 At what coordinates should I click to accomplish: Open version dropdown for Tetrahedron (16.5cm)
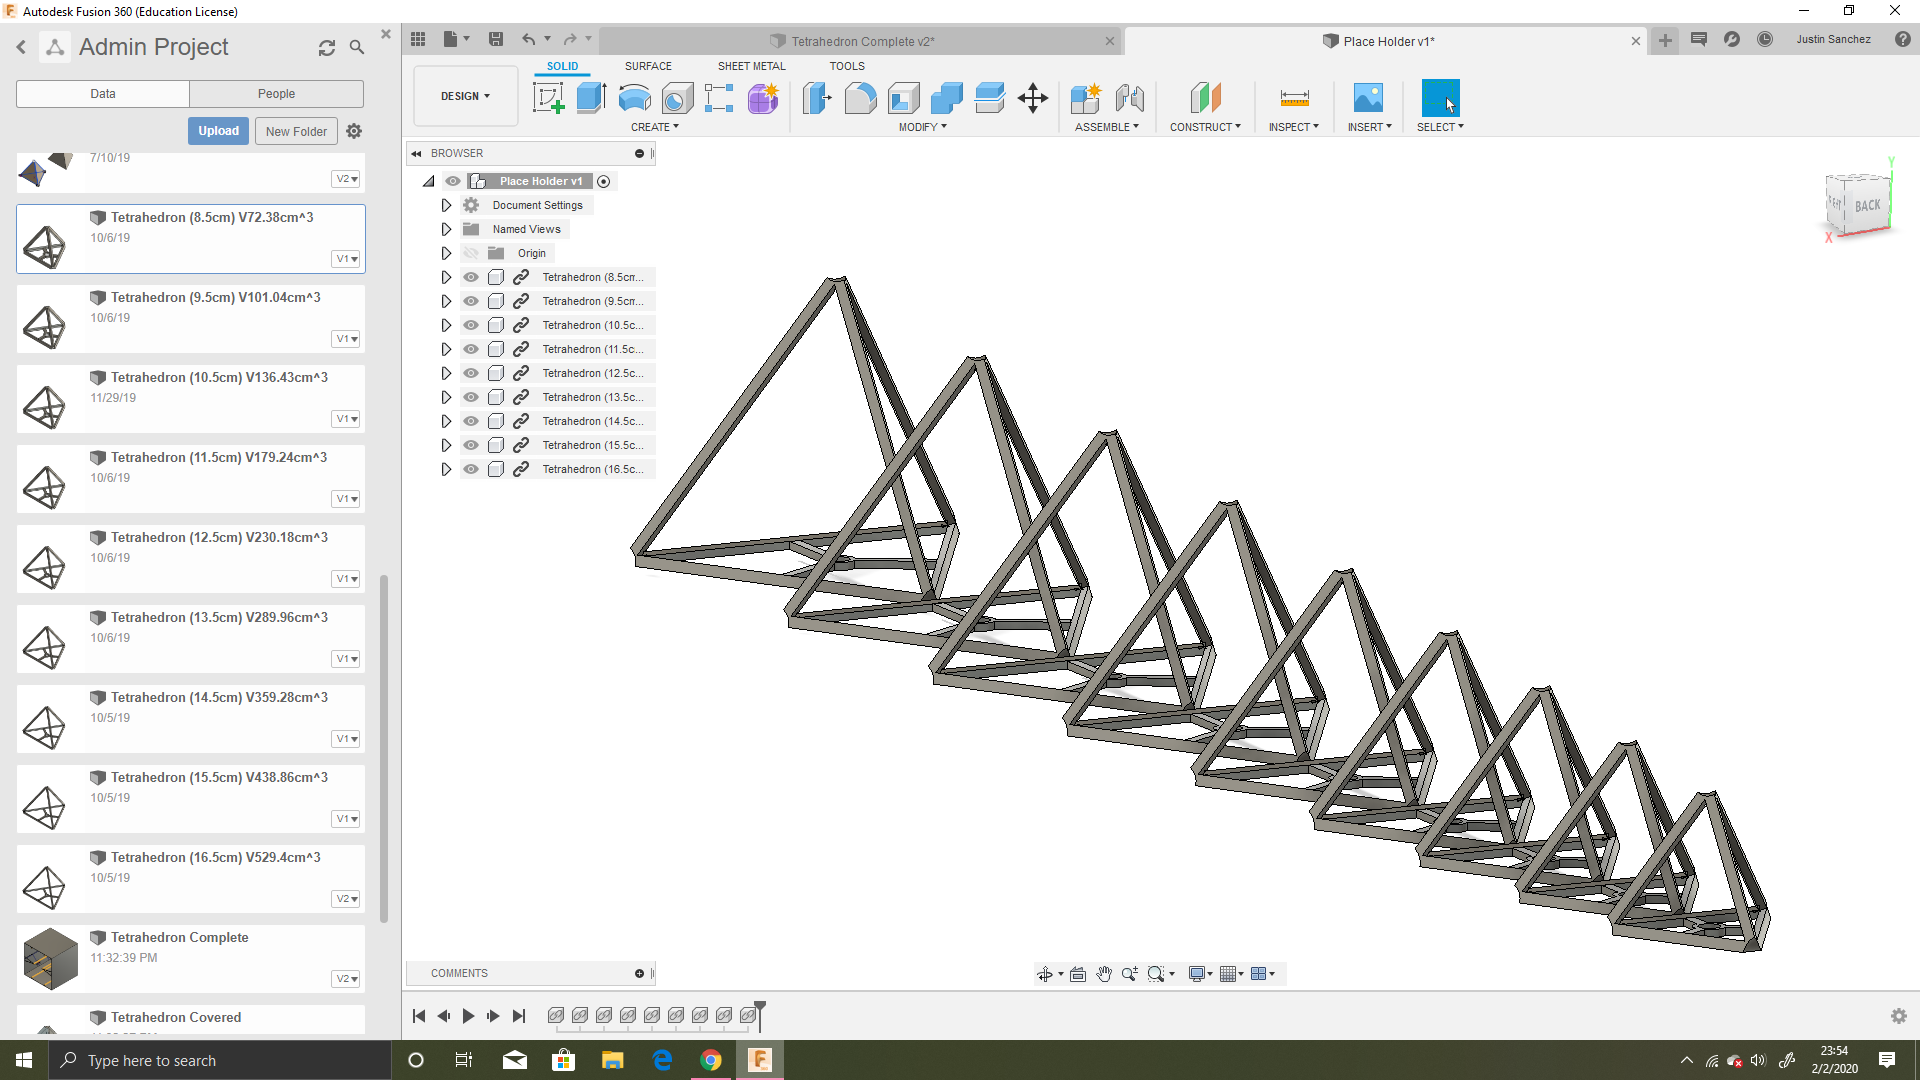[346, 899]
